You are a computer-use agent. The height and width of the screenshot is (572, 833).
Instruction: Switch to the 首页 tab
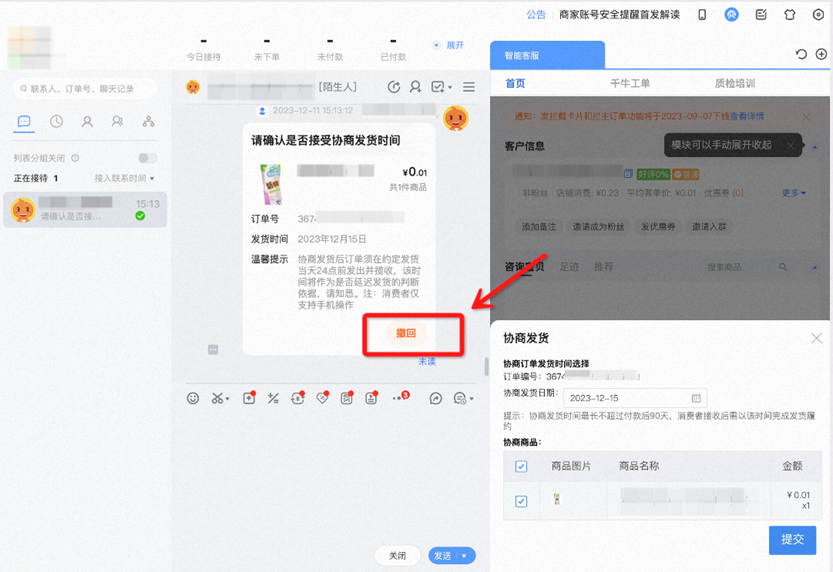515,83
